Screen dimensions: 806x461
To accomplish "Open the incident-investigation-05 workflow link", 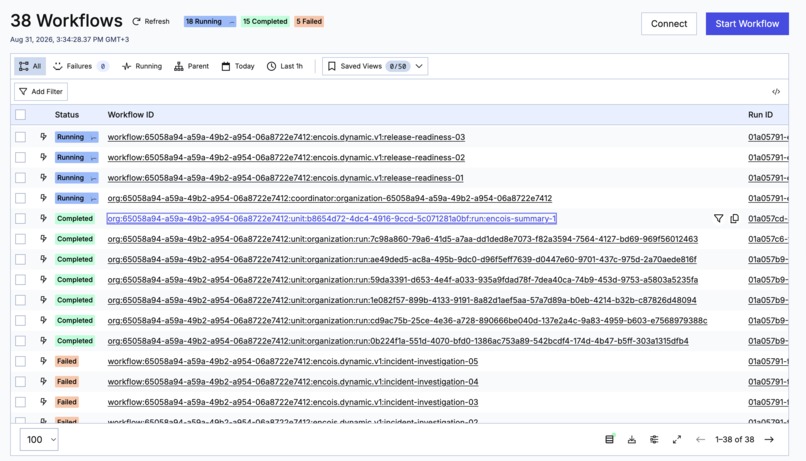I will (292, 361).
